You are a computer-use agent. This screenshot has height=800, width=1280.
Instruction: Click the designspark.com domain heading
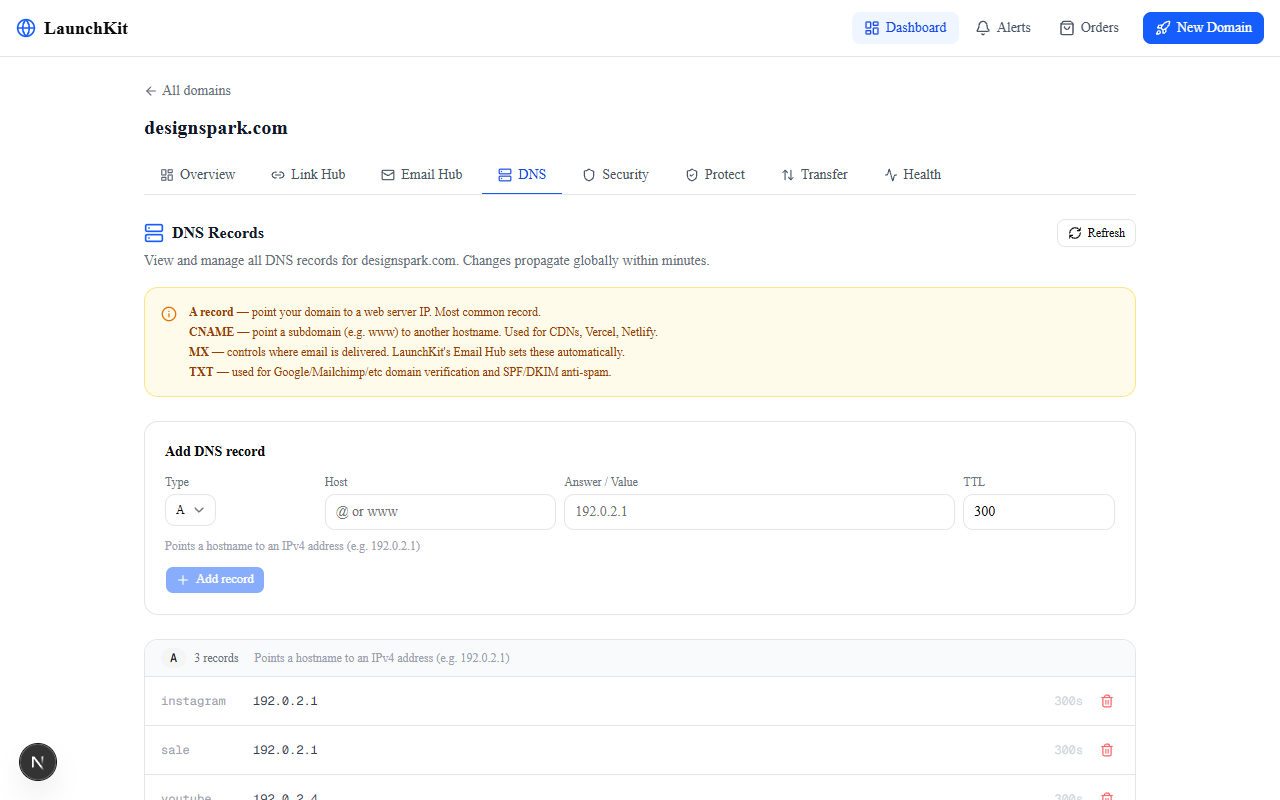(216, 128)
